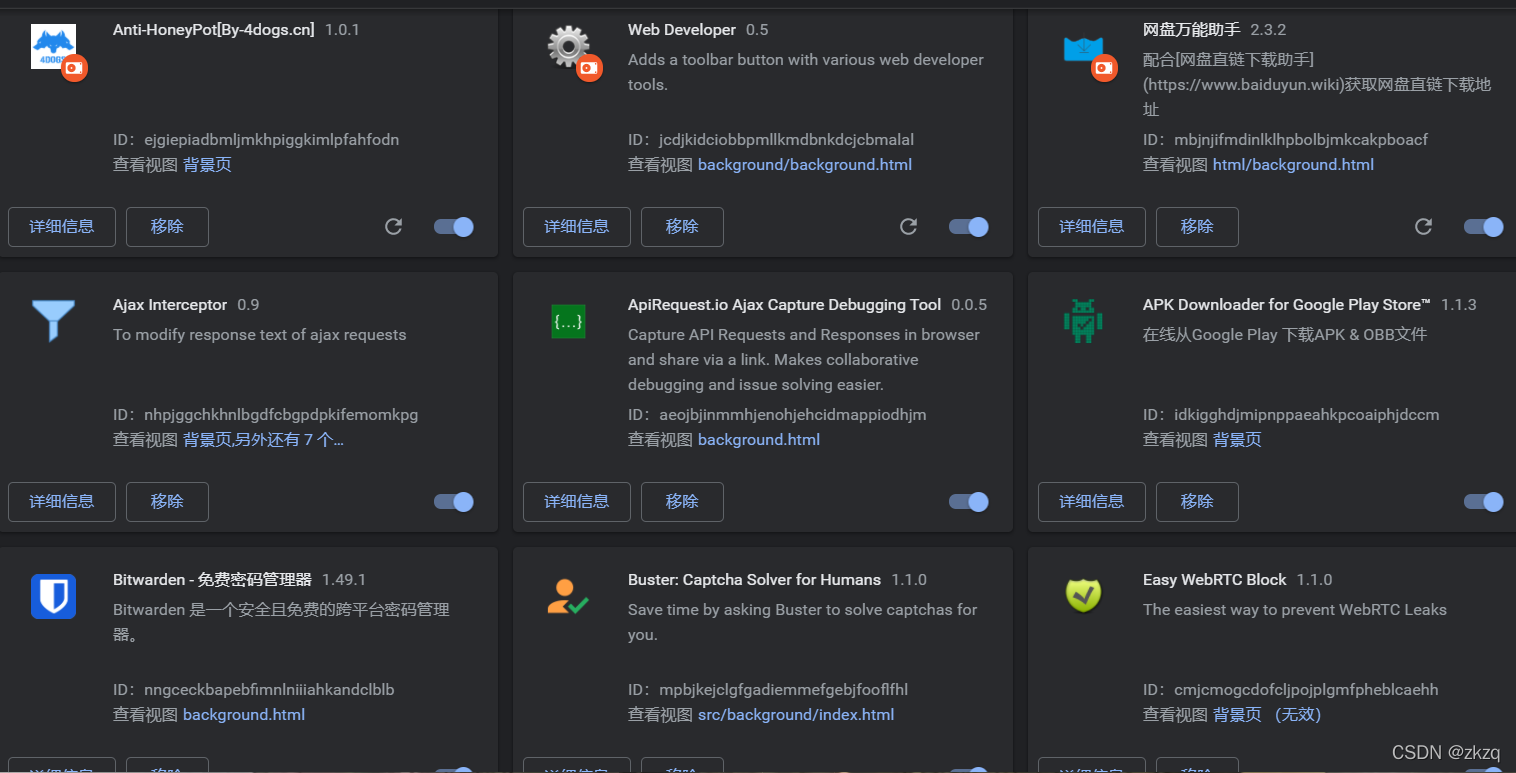Remove the Ajax Interceptor extension
The height and width of the screenshot is (773, 1516).
click(167, 502)
